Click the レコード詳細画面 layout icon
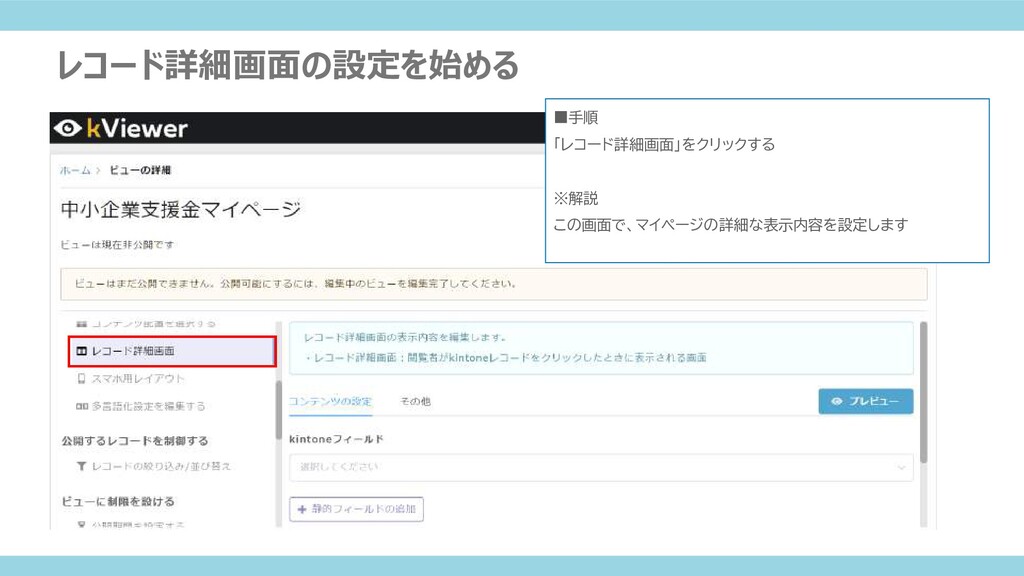 [82, 351]
